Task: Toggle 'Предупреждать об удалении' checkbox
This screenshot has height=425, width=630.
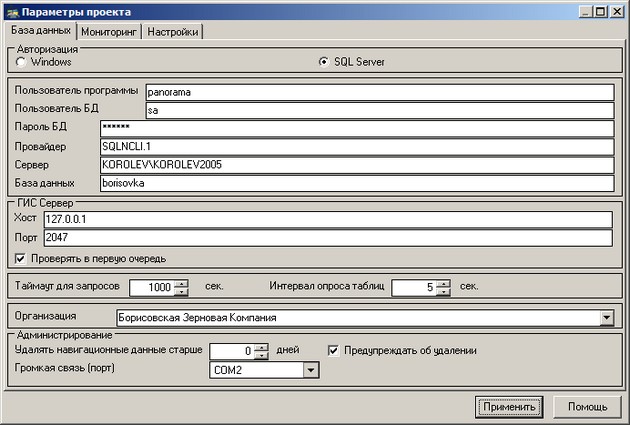Action: [x=335, y=351]
